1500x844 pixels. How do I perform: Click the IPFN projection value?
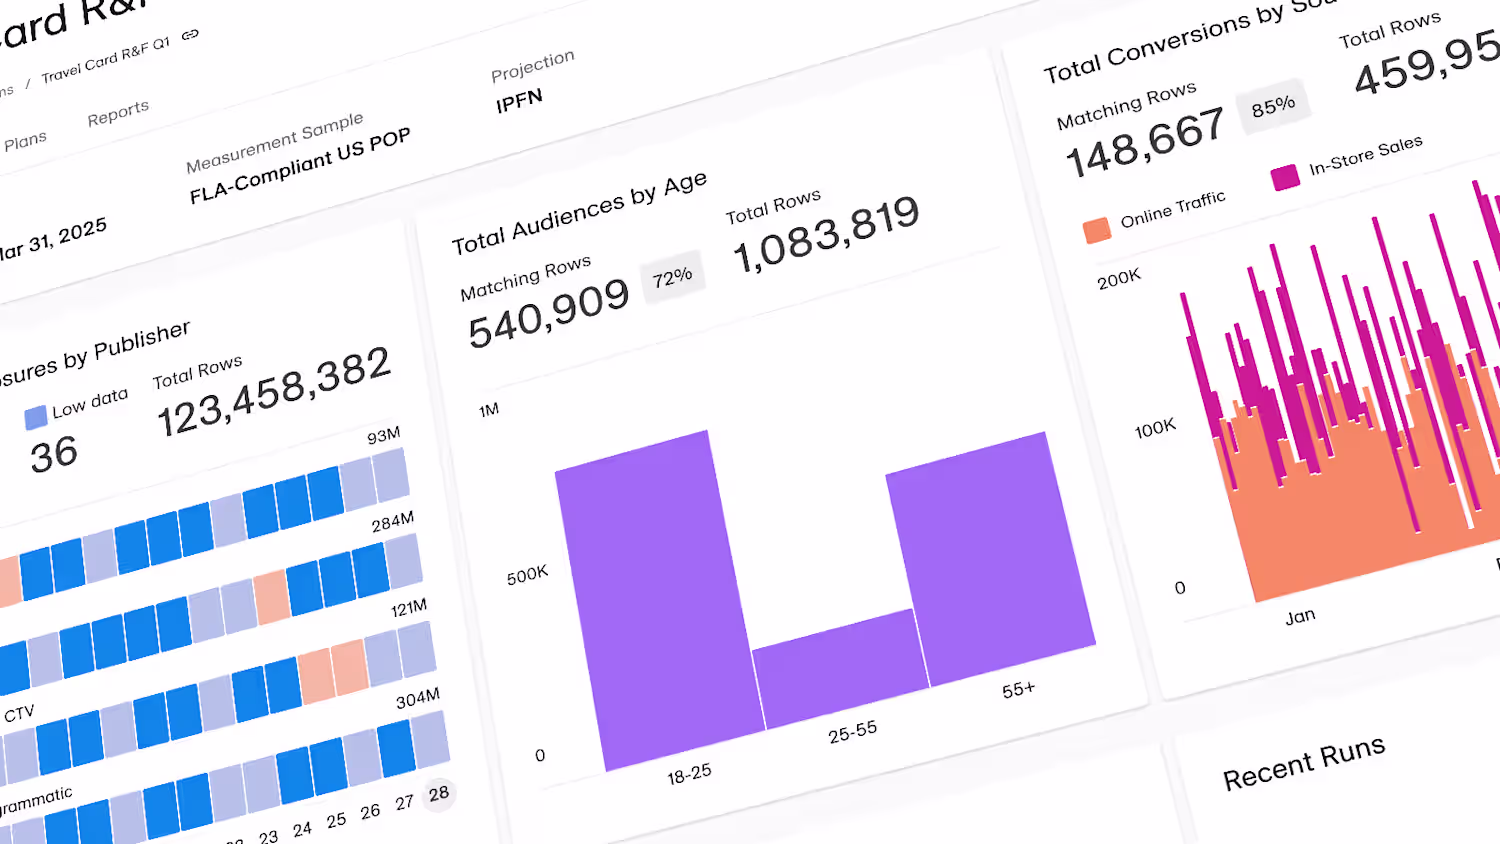tap(519, 100)
